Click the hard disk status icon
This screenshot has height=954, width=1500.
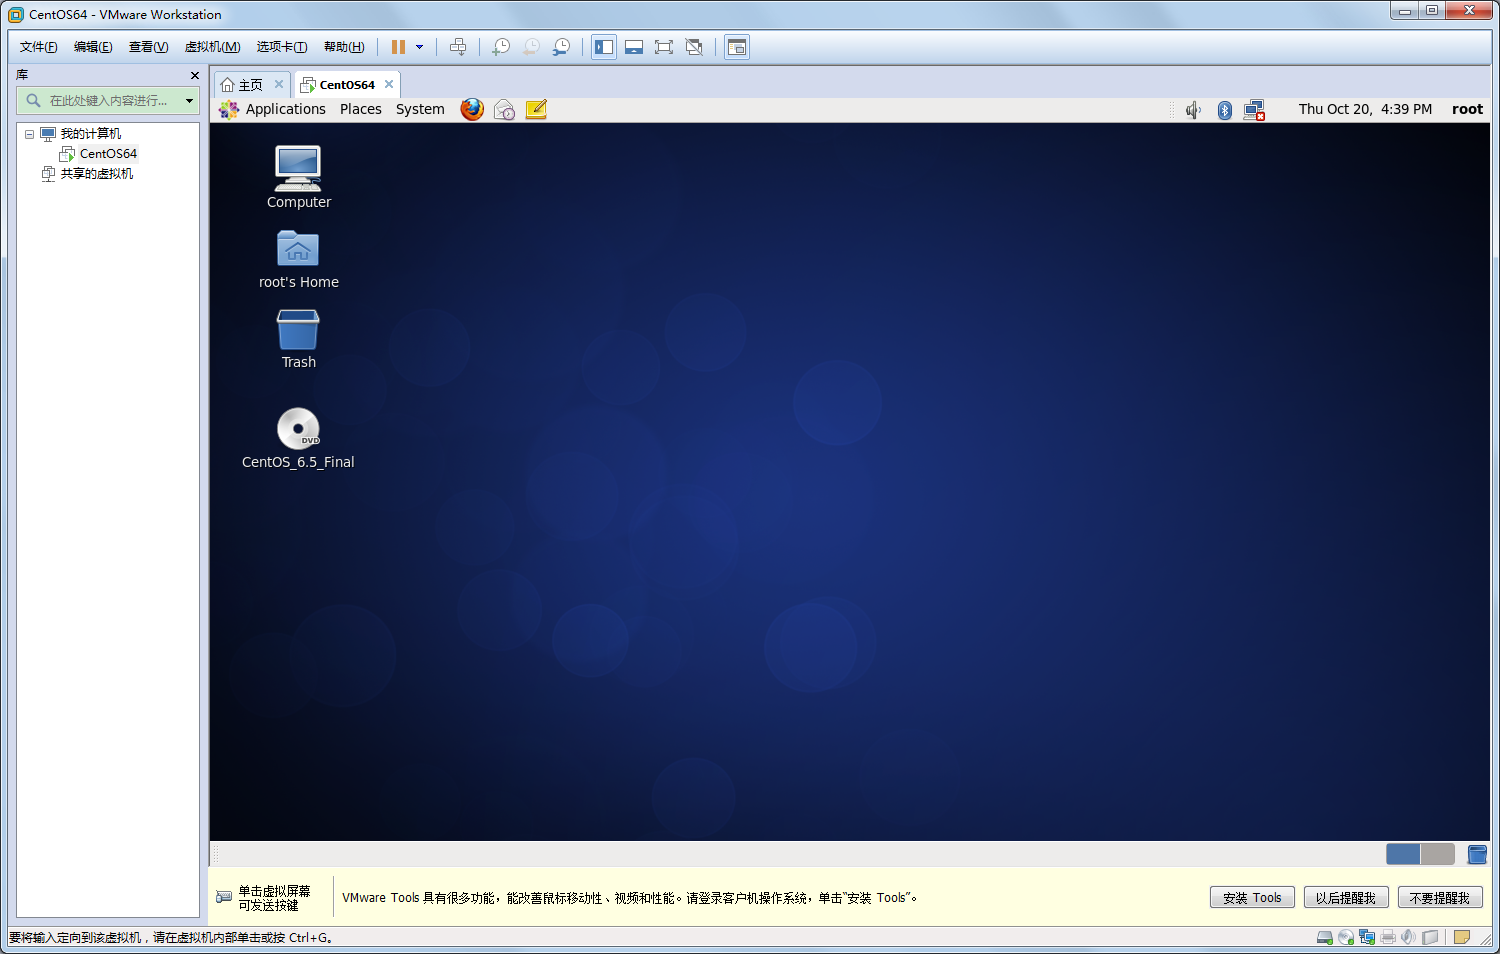point(1324,938)
